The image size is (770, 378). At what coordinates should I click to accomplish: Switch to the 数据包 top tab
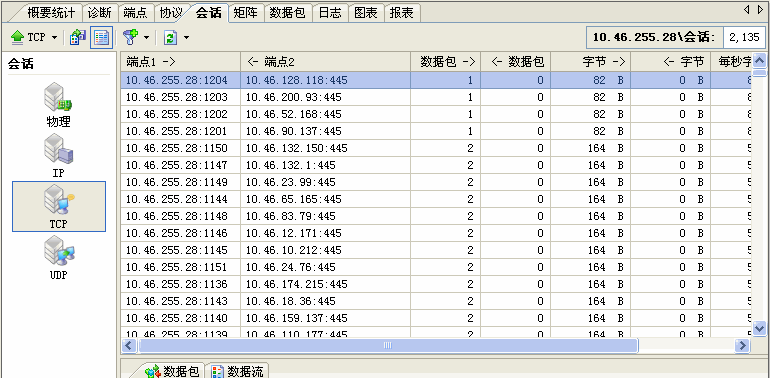coord(288,13)
